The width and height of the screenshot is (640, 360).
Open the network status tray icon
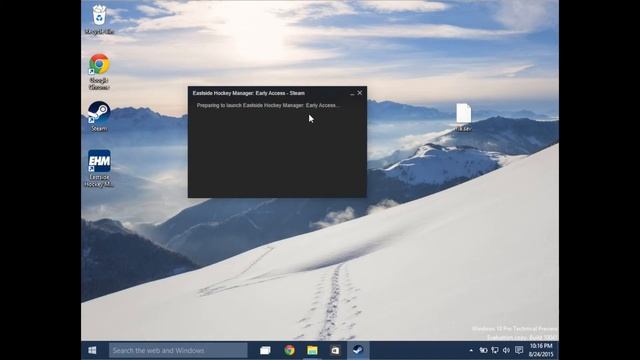click(495, 350)
